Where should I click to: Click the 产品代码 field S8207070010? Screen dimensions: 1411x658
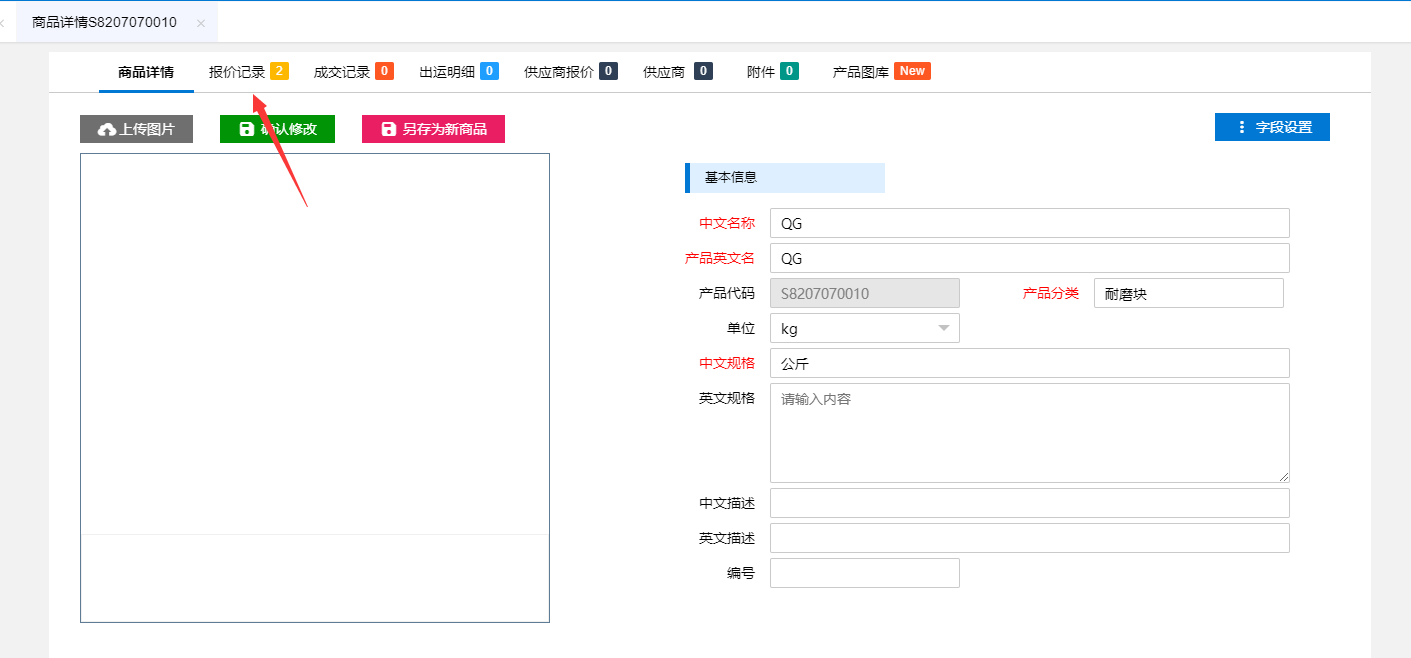click(x=864, y=293)
